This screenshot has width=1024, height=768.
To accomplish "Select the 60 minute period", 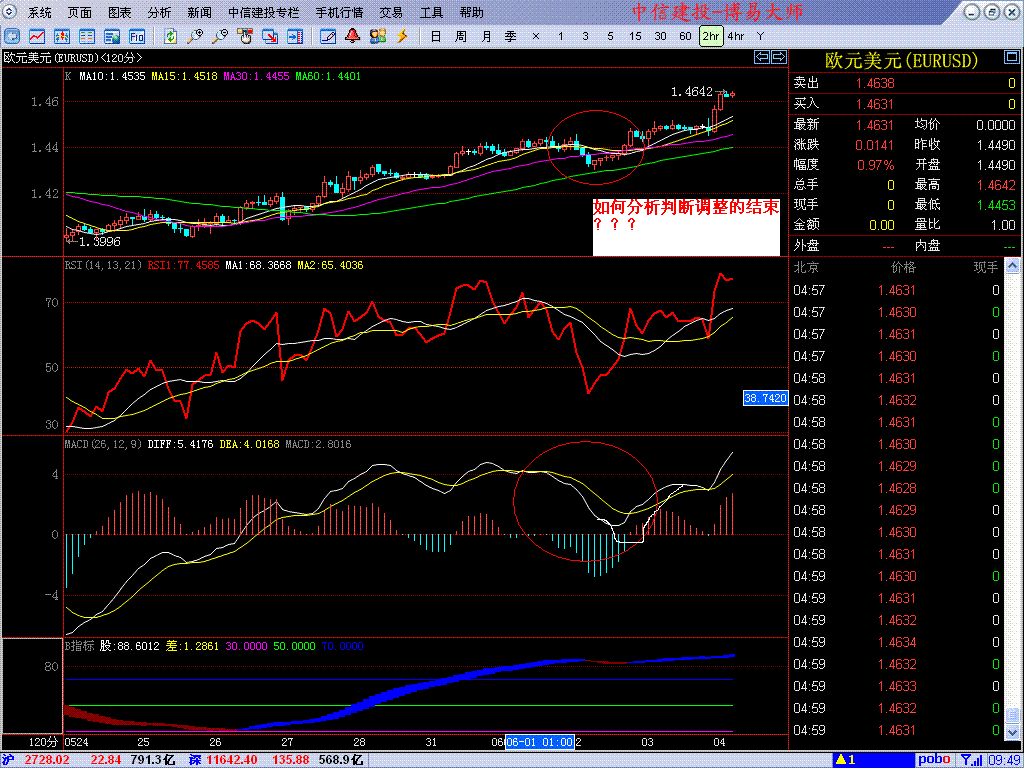I will [685, 36].
